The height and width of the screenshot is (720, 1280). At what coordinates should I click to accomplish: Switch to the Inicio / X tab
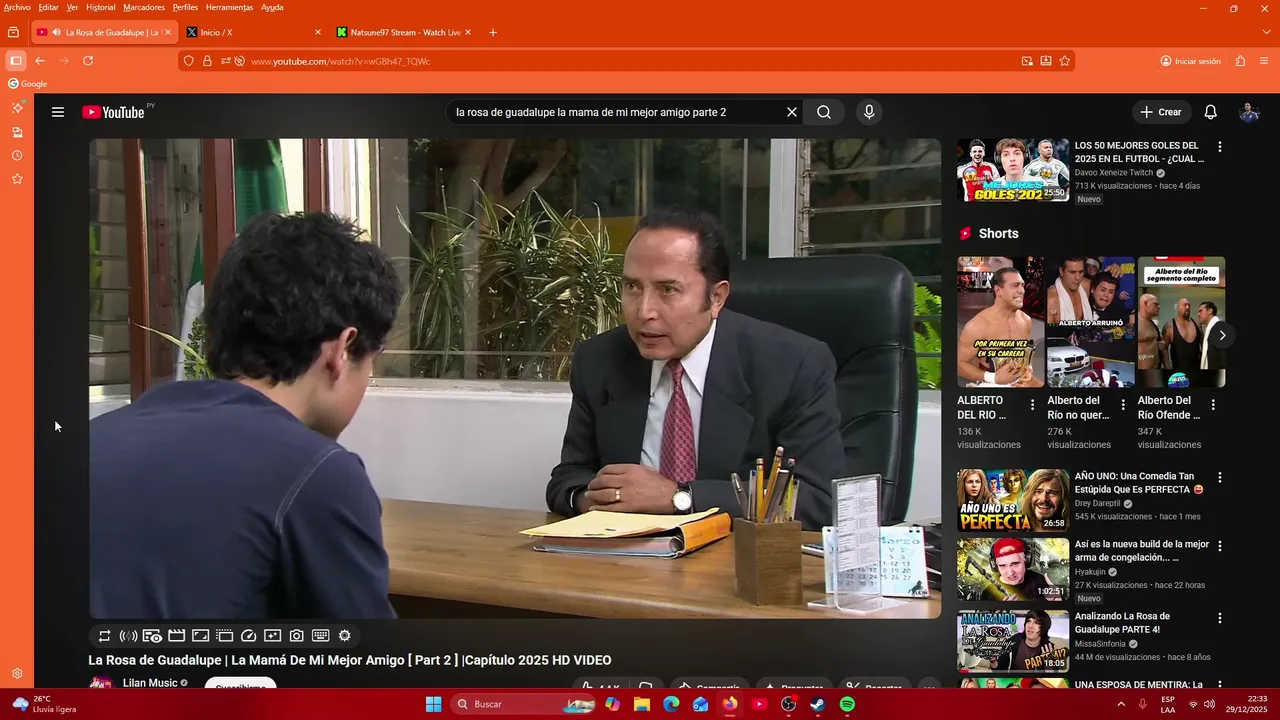point(255,32)
